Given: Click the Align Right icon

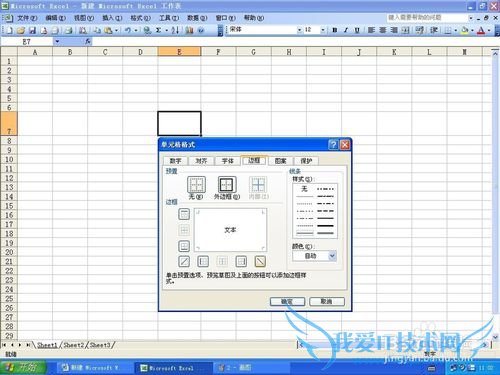Looking at the screenshot, I should [x=394, y=30].
